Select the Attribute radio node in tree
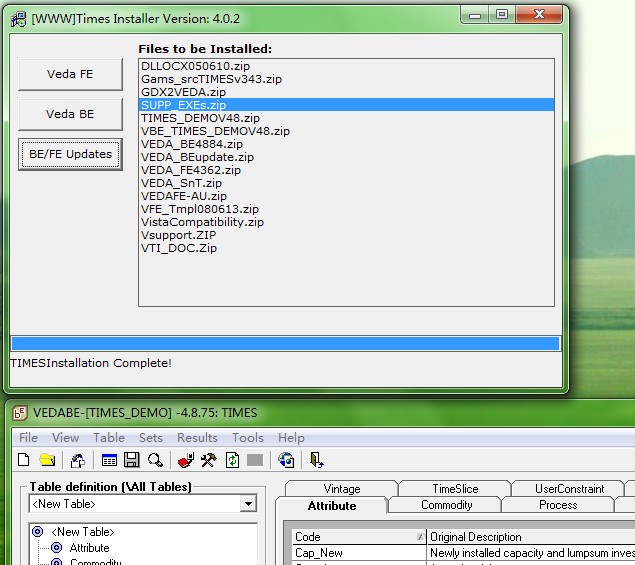This screenshot has height=565, width=635. [x=57, y=548]
